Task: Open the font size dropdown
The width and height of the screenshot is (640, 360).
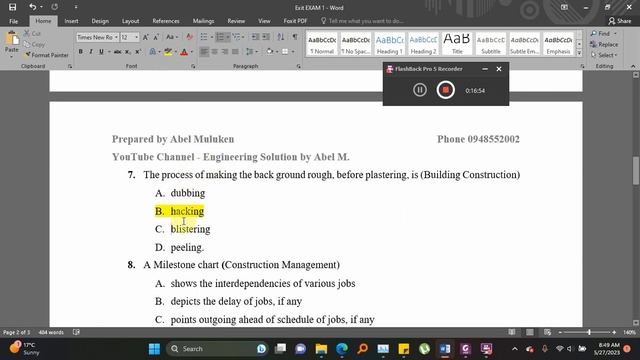Action: point(137,37)
